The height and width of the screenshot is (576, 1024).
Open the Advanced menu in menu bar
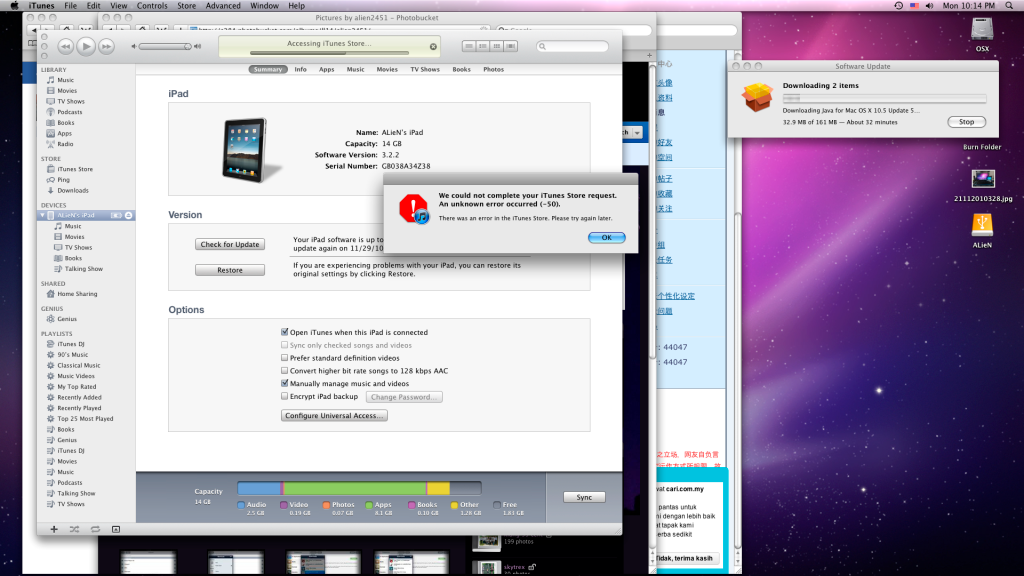pyautogui.click(x=223, y=6)
